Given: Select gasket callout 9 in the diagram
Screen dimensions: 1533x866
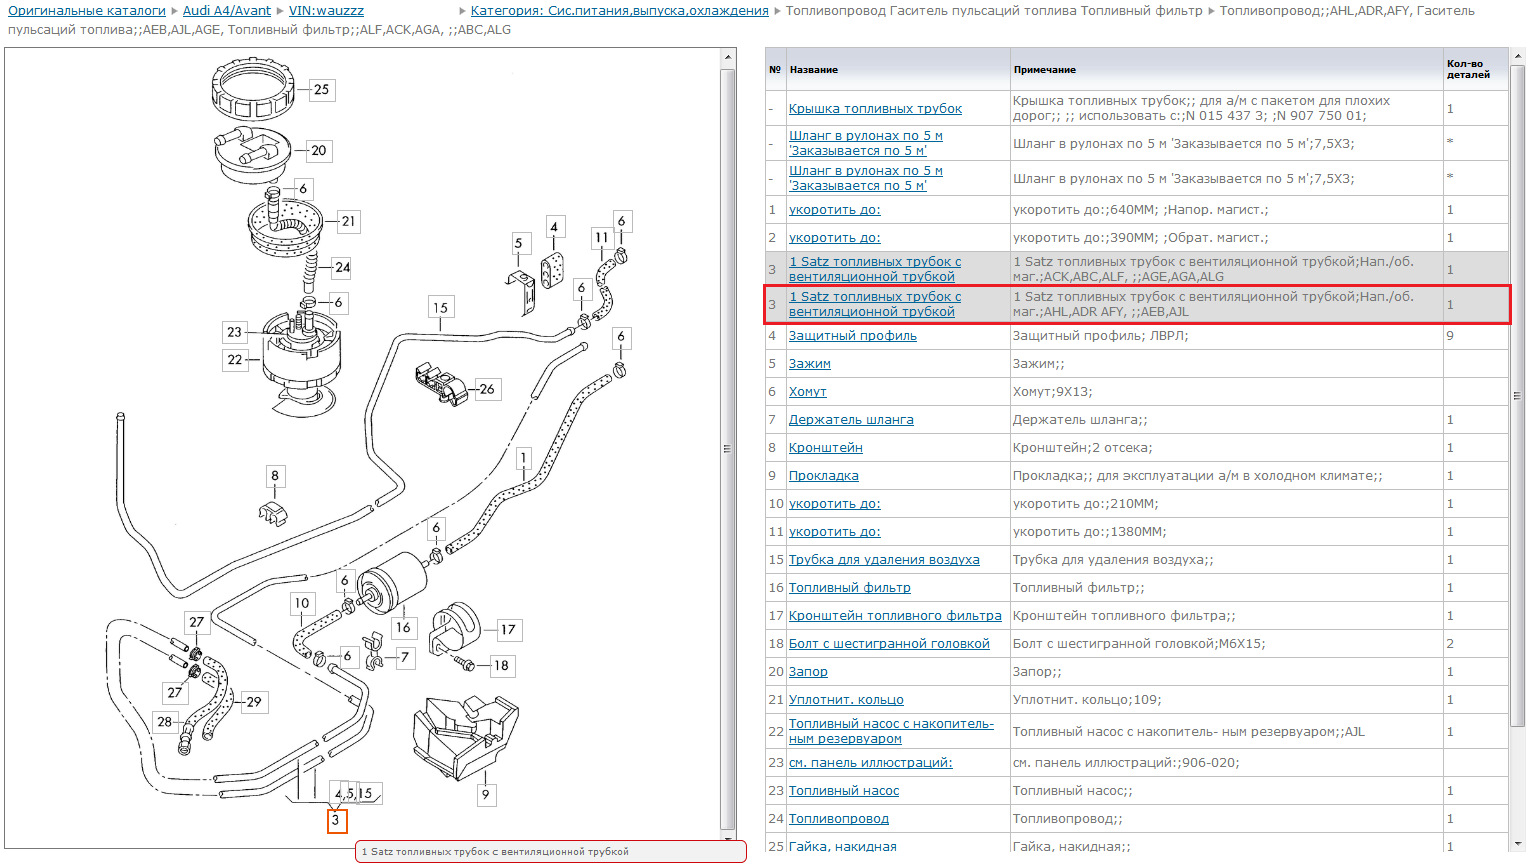Looking at the screenshot, I should click(x=485, y=795).
